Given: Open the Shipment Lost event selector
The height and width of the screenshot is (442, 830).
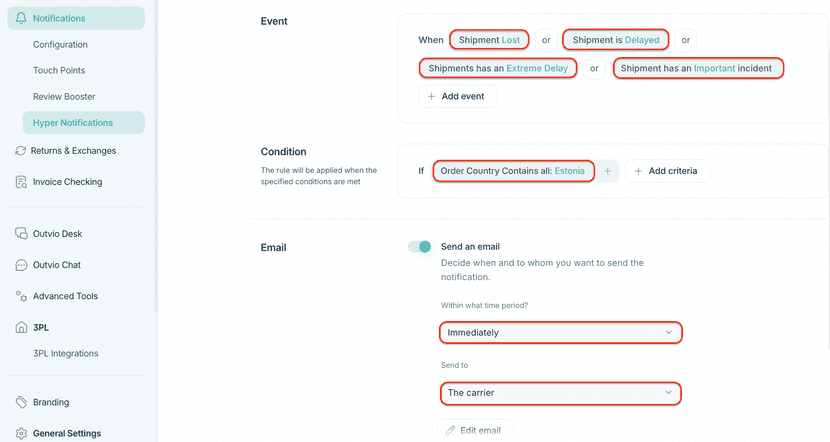Looking at the screenshot, I should coord(489,40).
